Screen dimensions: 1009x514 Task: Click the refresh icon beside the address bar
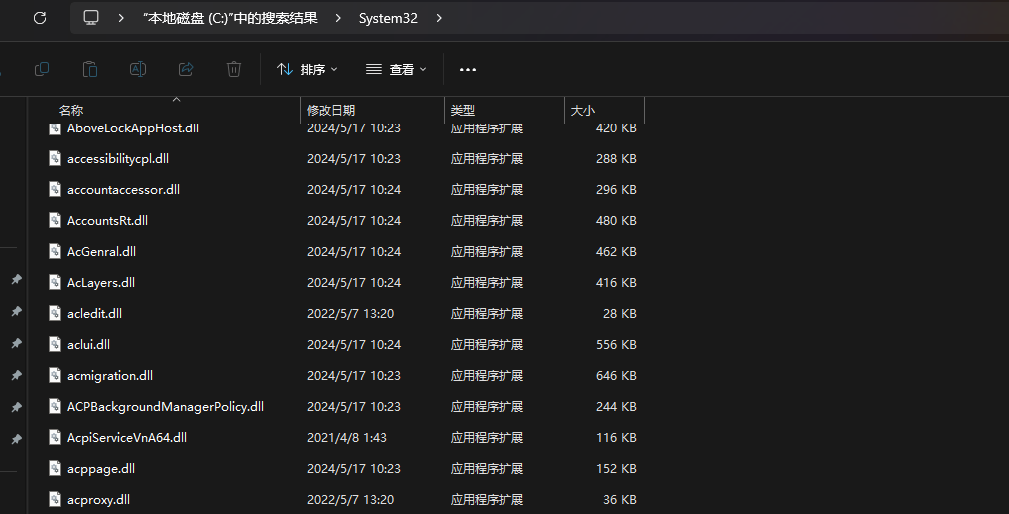[40, 18]
